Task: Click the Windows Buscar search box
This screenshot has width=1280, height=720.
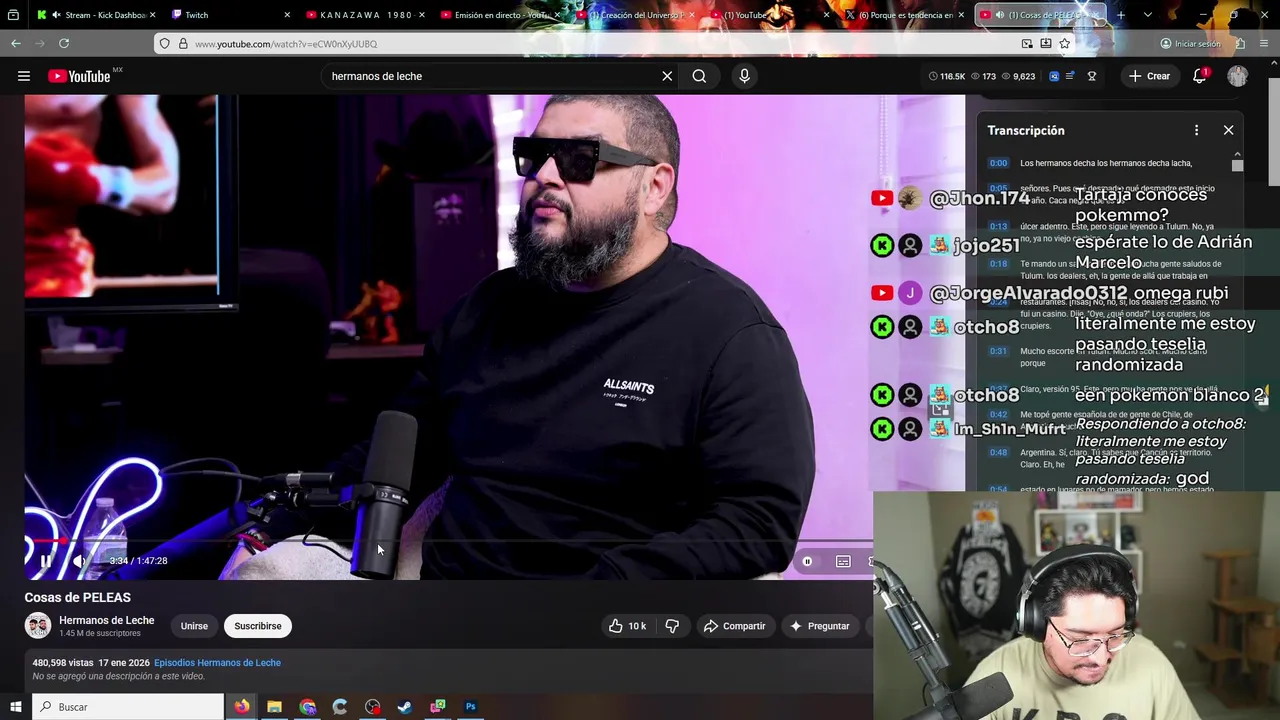Action: [128, 707]
